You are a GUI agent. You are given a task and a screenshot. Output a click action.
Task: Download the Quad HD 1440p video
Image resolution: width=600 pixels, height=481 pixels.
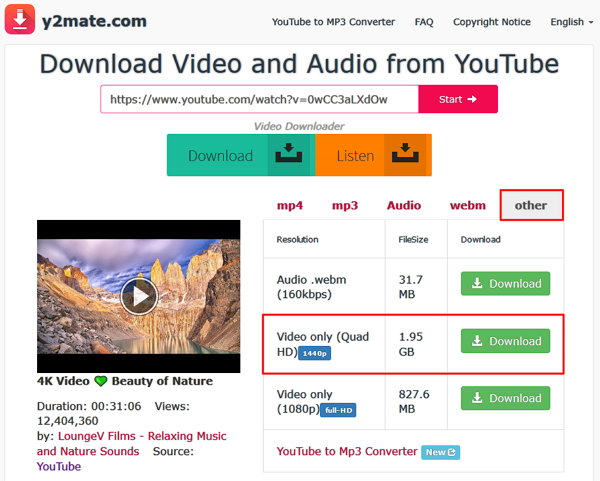505,341
